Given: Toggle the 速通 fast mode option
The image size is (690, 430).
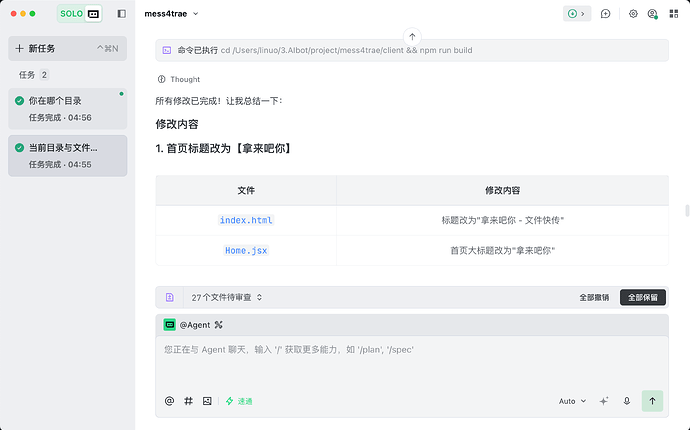Looking at the screenshot, I should click(x=239, y=401).
